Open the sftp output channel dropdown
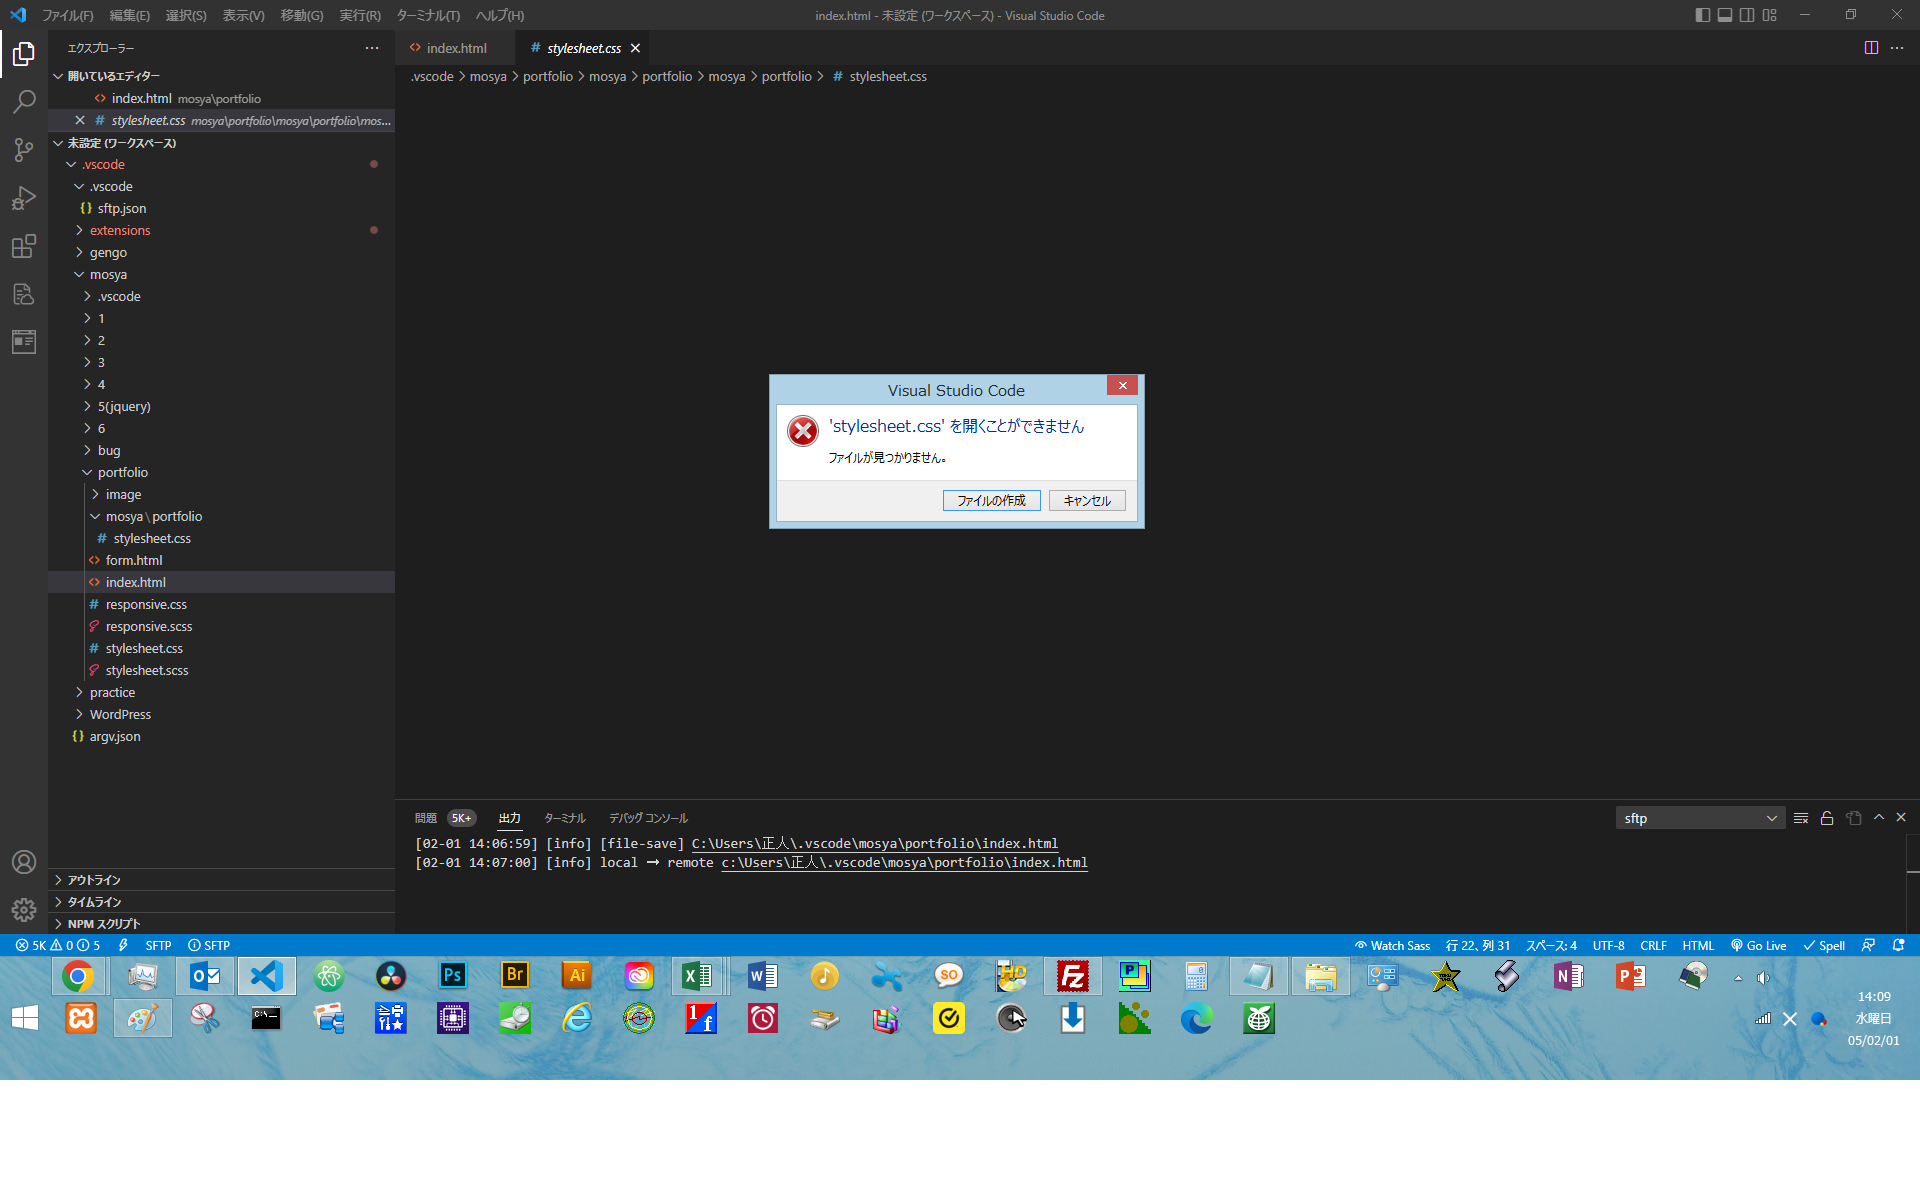The height and width of the screenshot is (1200, 1920). click(x=1699, y=817)
